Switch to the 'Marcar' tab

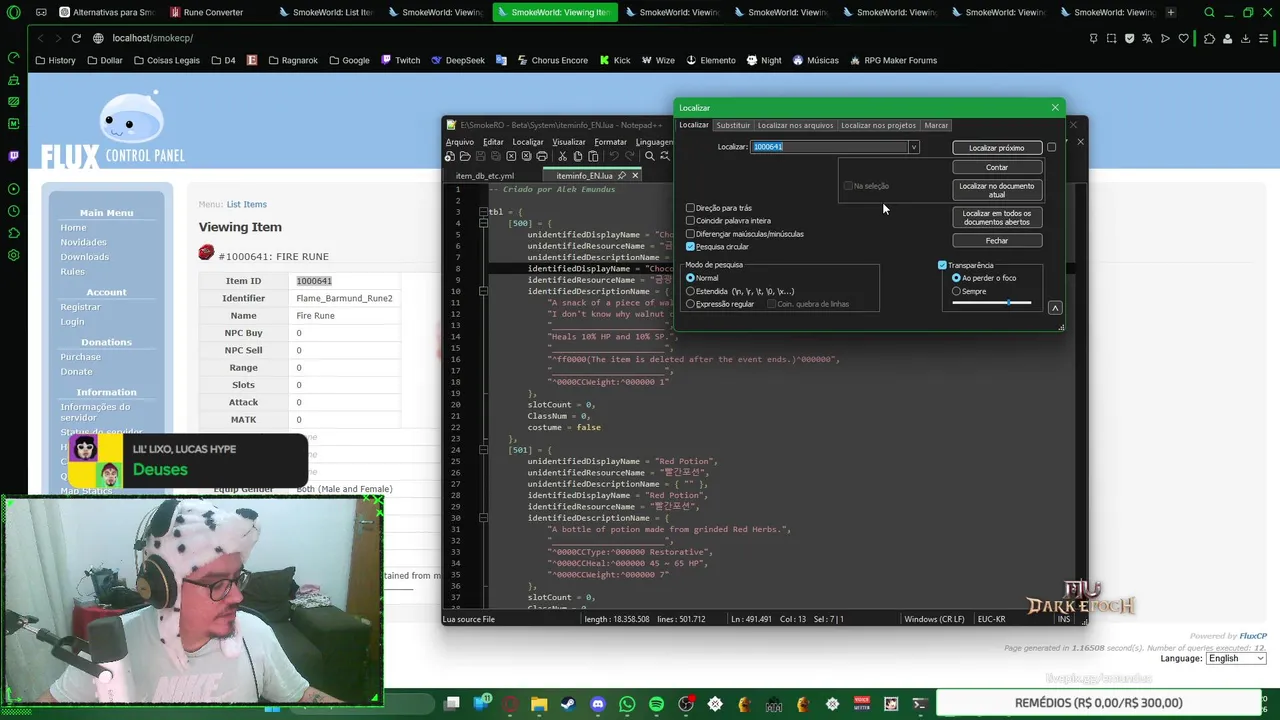936,125
